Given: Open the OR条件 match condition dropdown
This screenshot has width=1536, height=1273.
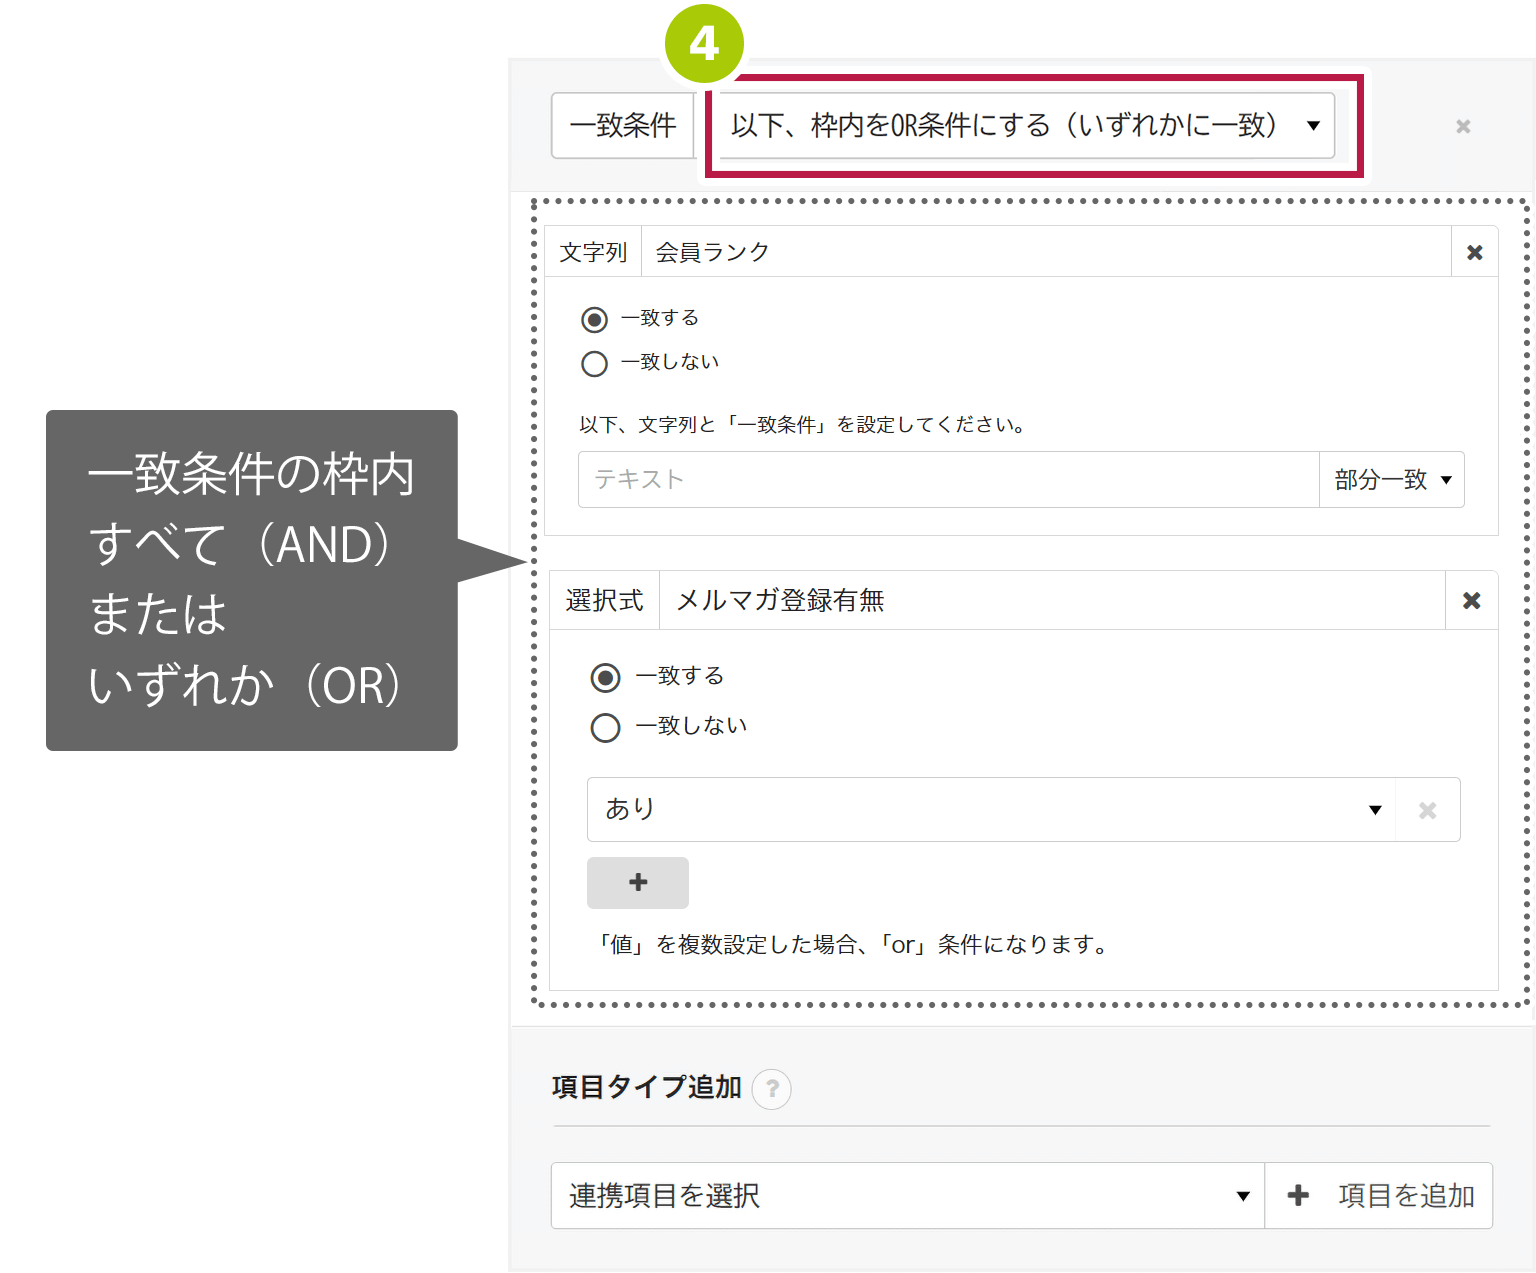Looking at the screenshot, I should tap(1027, 126).
